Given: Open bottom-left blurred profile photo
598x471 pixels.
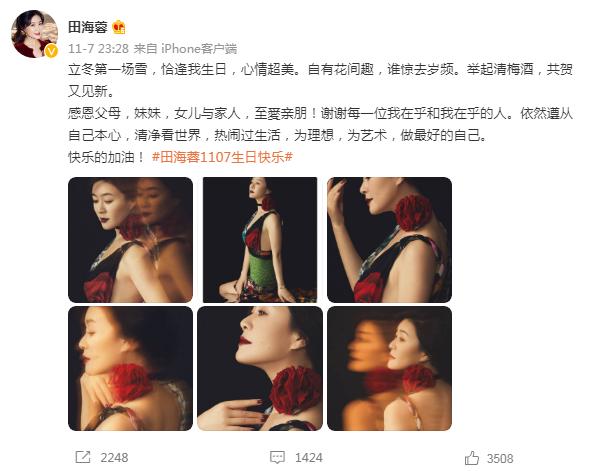Looking at the screenshot, I should (130, 368).
